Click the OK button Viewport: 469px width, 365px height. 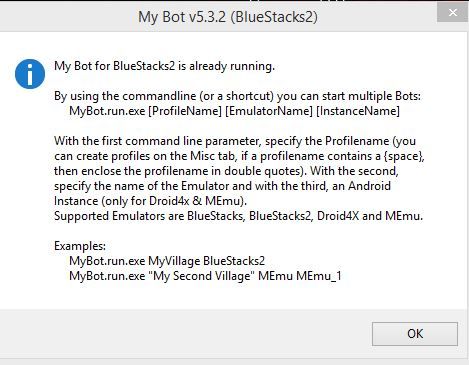415,334
